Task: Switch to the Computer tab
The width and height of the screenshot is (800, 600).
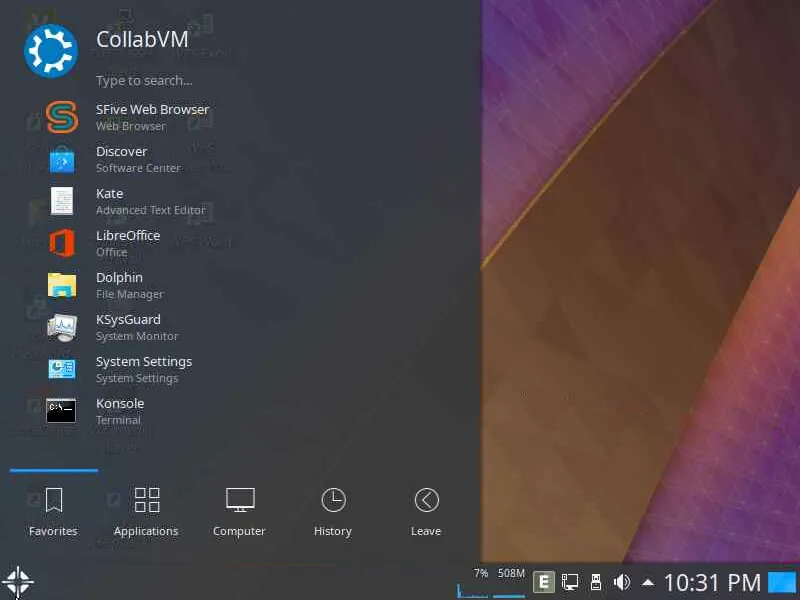Action: pos(239,512)
